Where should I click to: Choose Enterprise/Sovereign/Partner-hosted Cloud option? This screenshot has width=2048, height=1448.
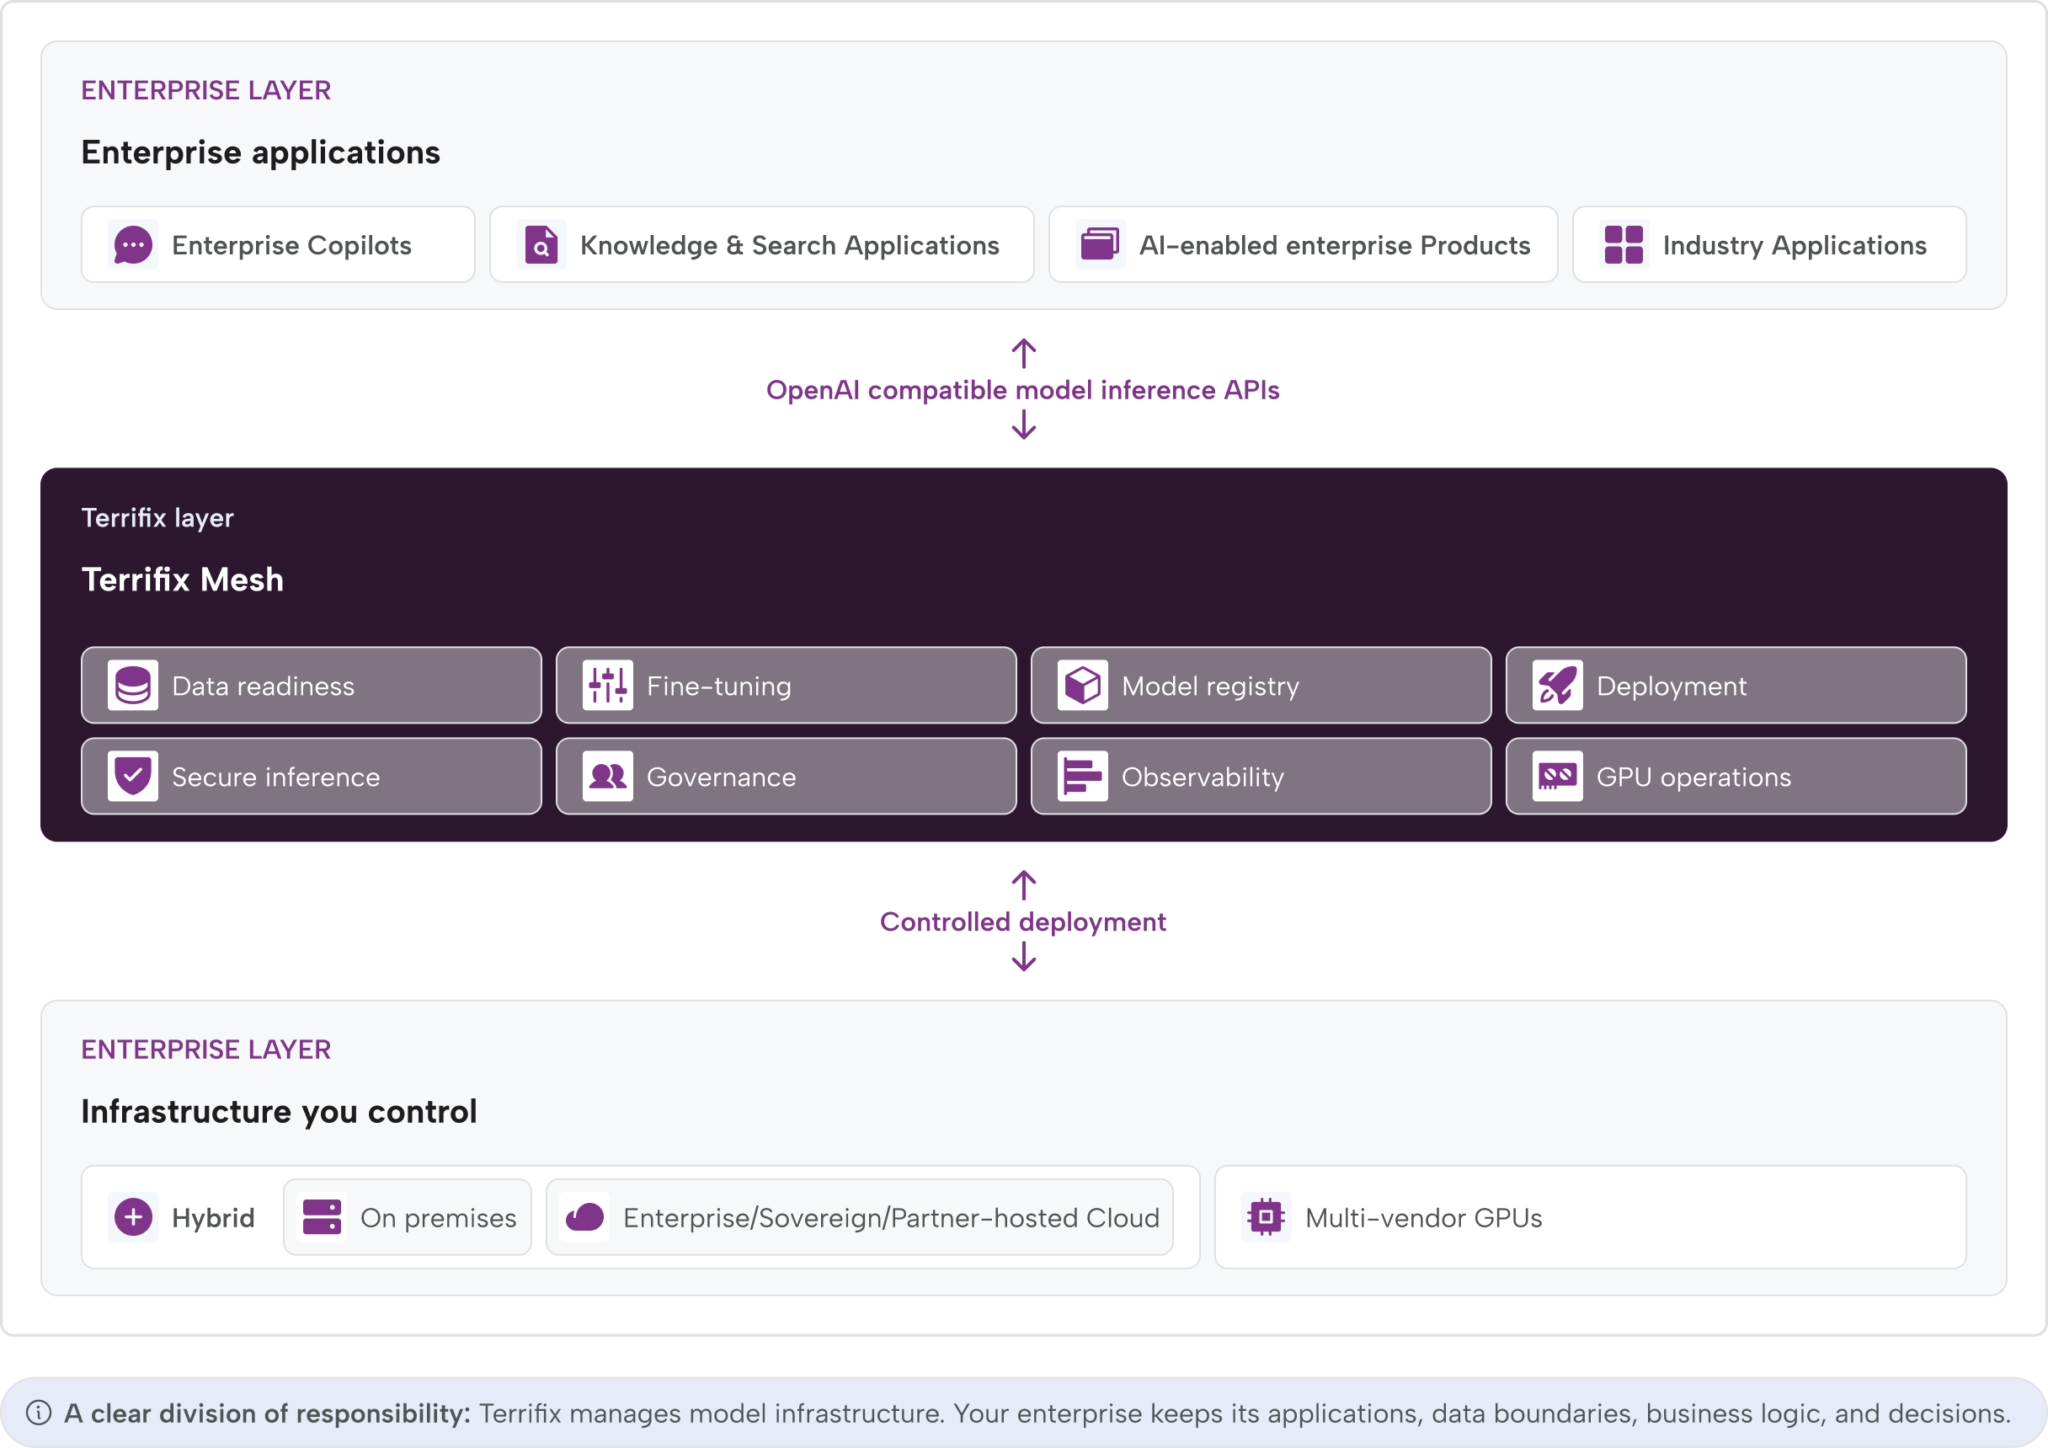[x=860, y=1218]
